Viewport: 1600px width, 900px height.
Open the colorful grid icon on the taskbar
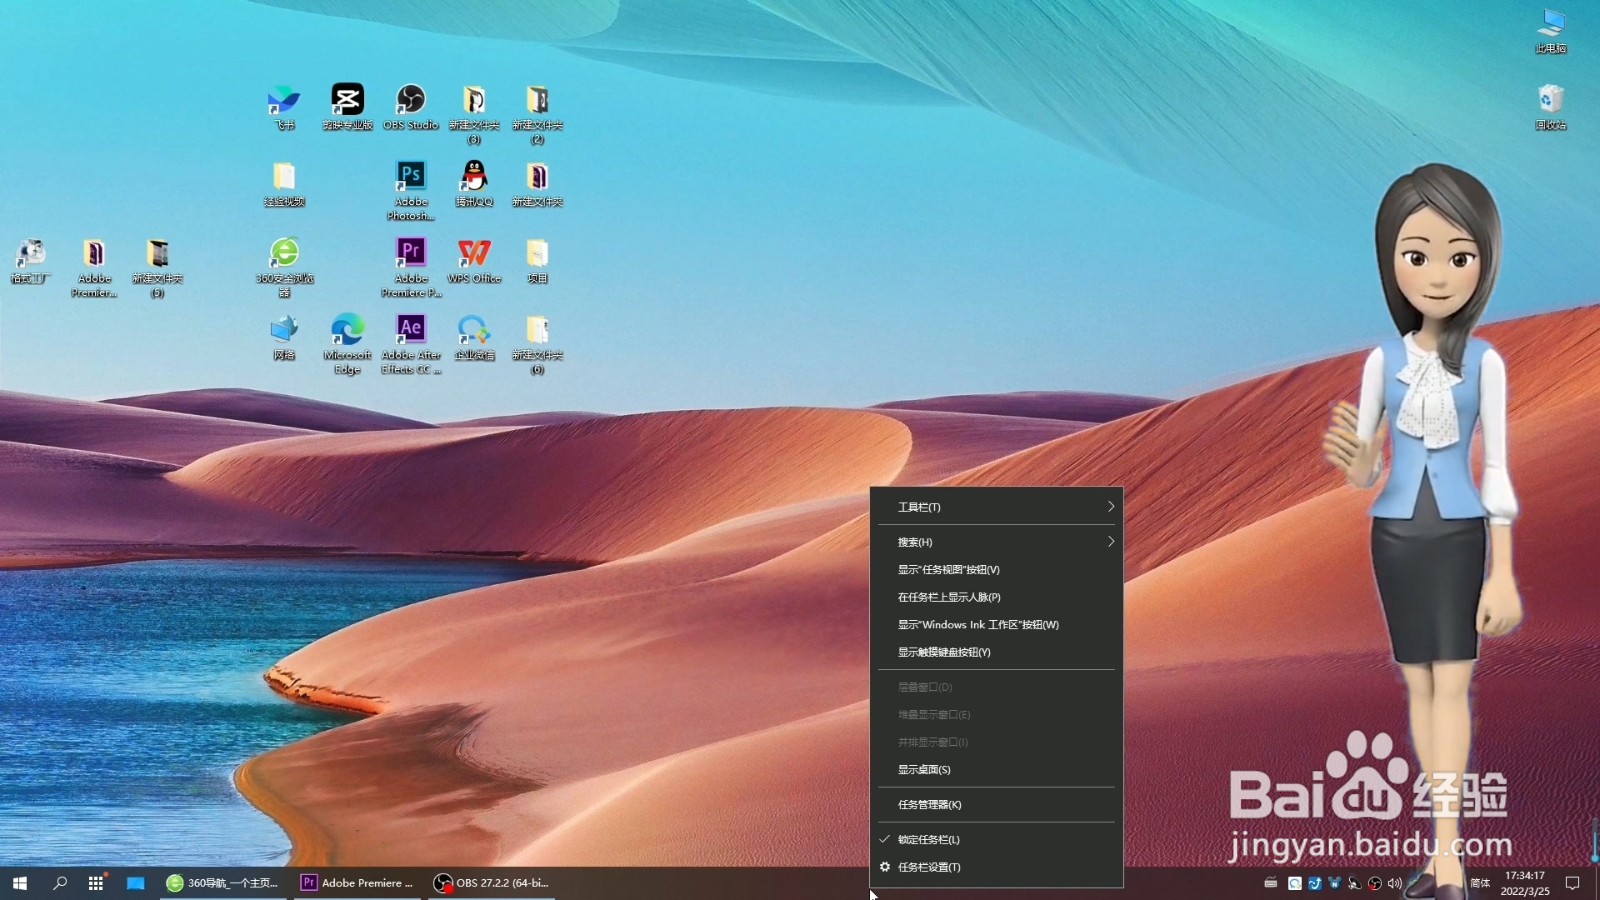96,883
